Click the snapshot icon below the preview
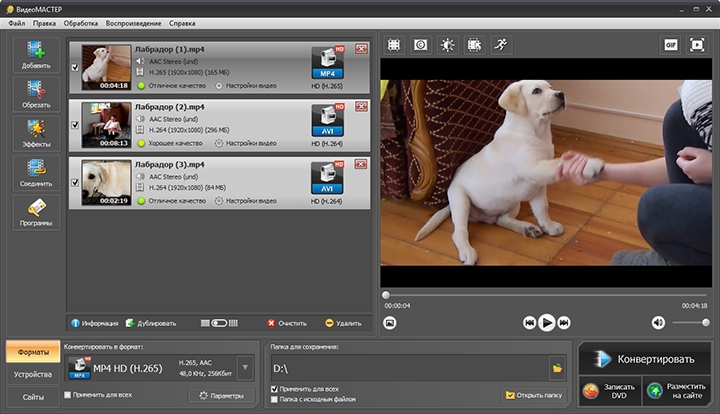Viewport: 720px width, 414px height. point(390,322)
